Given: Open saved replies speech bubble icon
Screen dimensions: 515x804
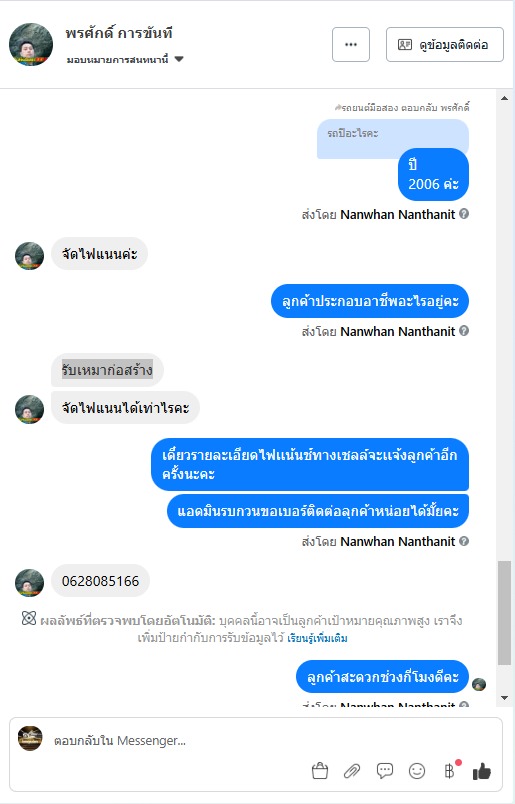Looking at the screenshot, I should [x=384, y=771].
